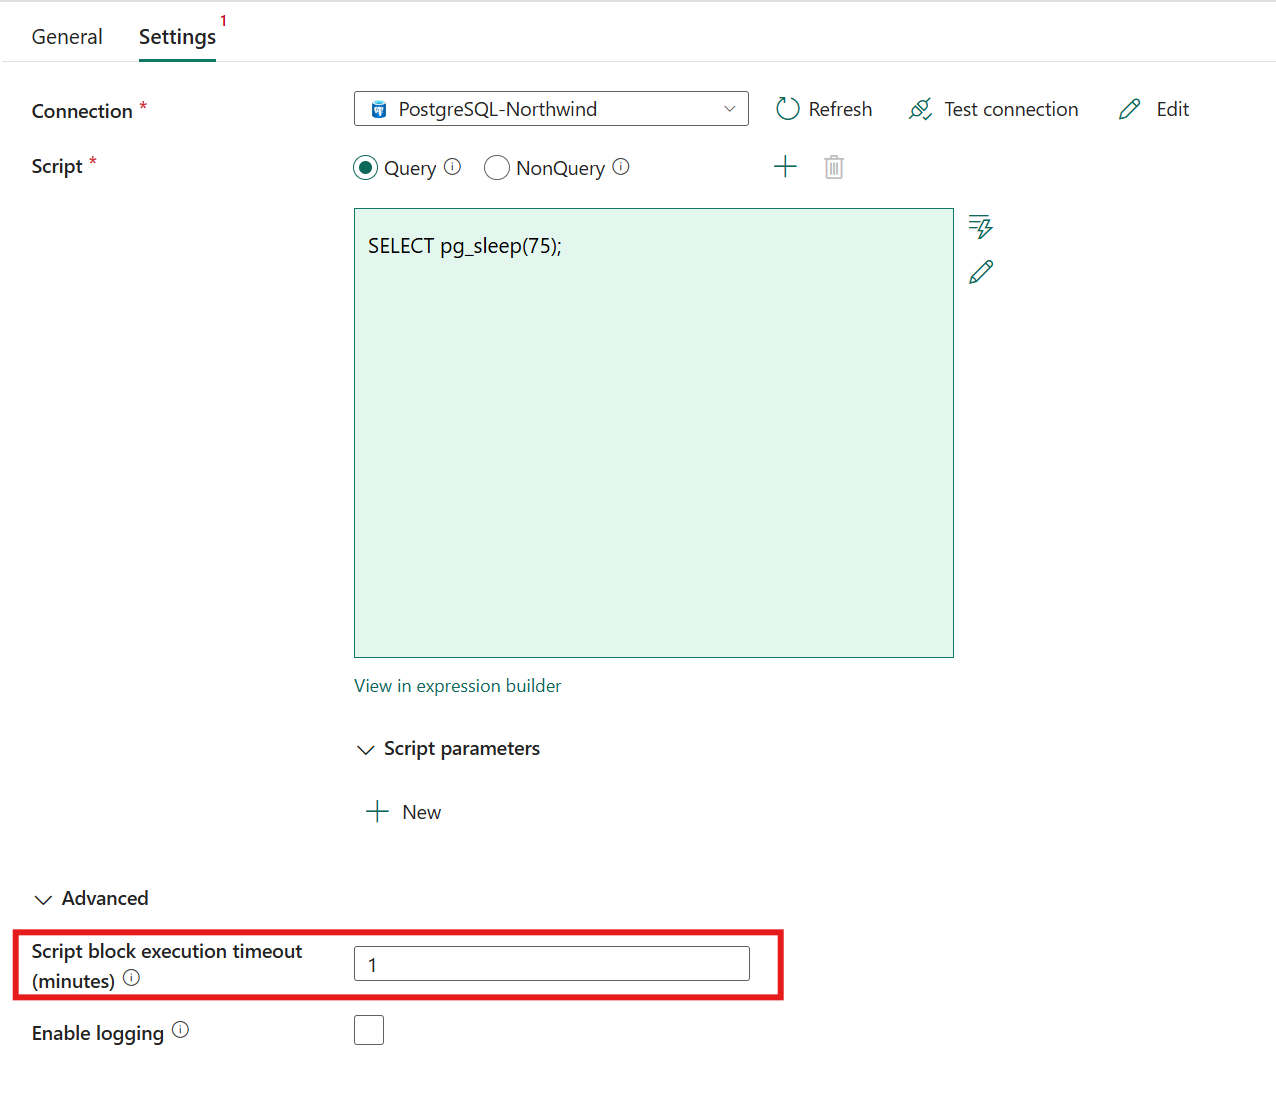This screenshot has height=1093, width=1276.
Task: Delete script block using trash icon
Action: coord(834,167)
